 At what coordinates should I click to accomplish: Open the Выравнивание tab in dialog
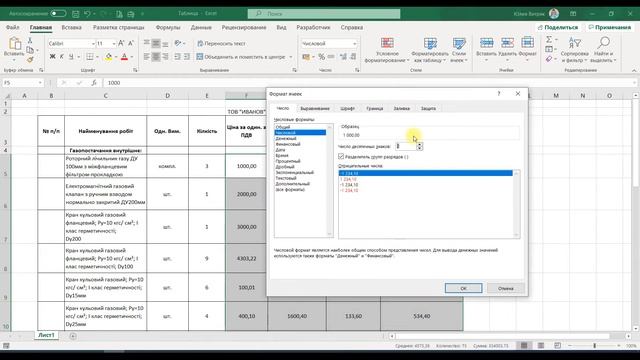pyautogui.click(x=315, y=109)
